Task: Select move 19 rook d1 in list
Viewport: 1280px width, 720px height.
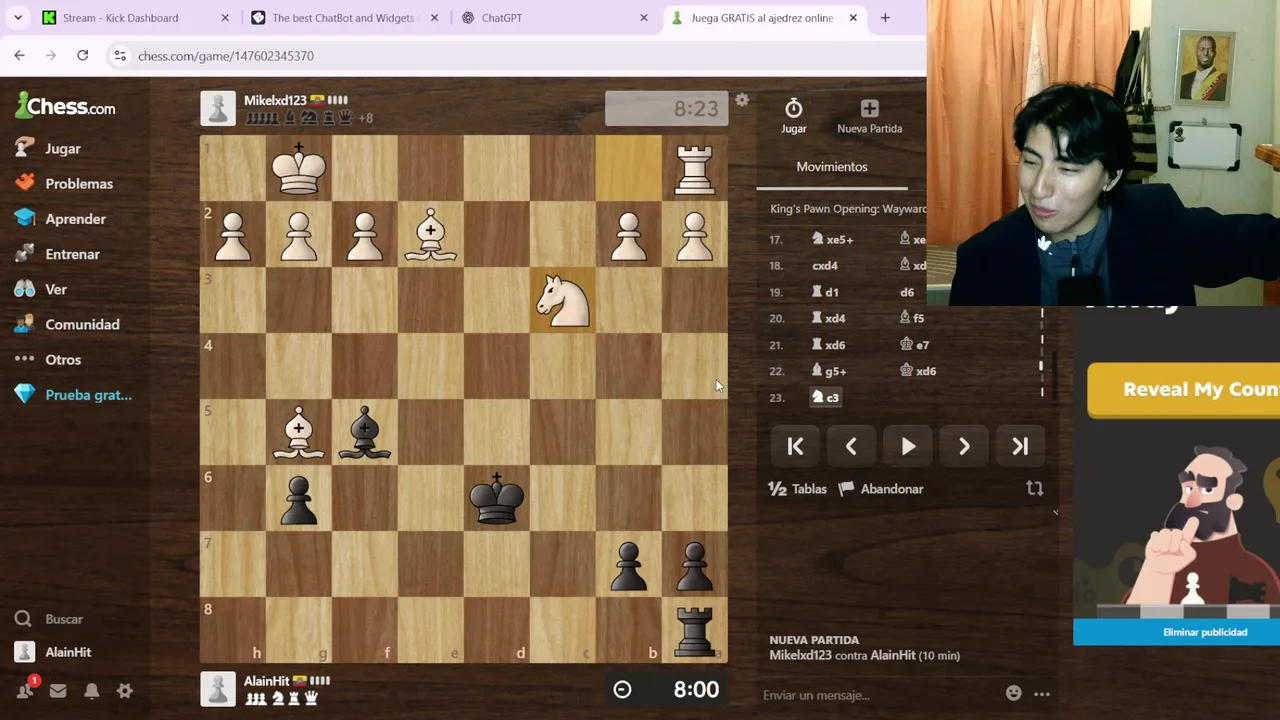Action: 826,292
